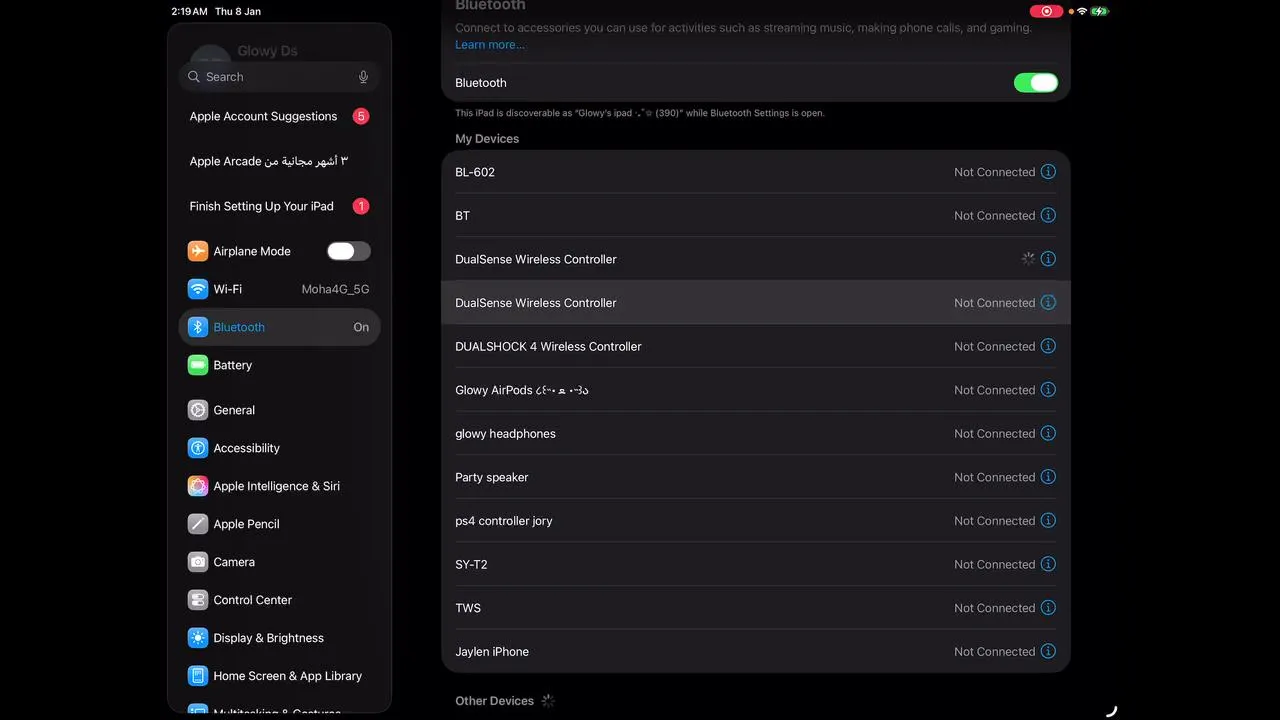
Task: Tap the Home Screen & App Library icon
Action: 198,676
